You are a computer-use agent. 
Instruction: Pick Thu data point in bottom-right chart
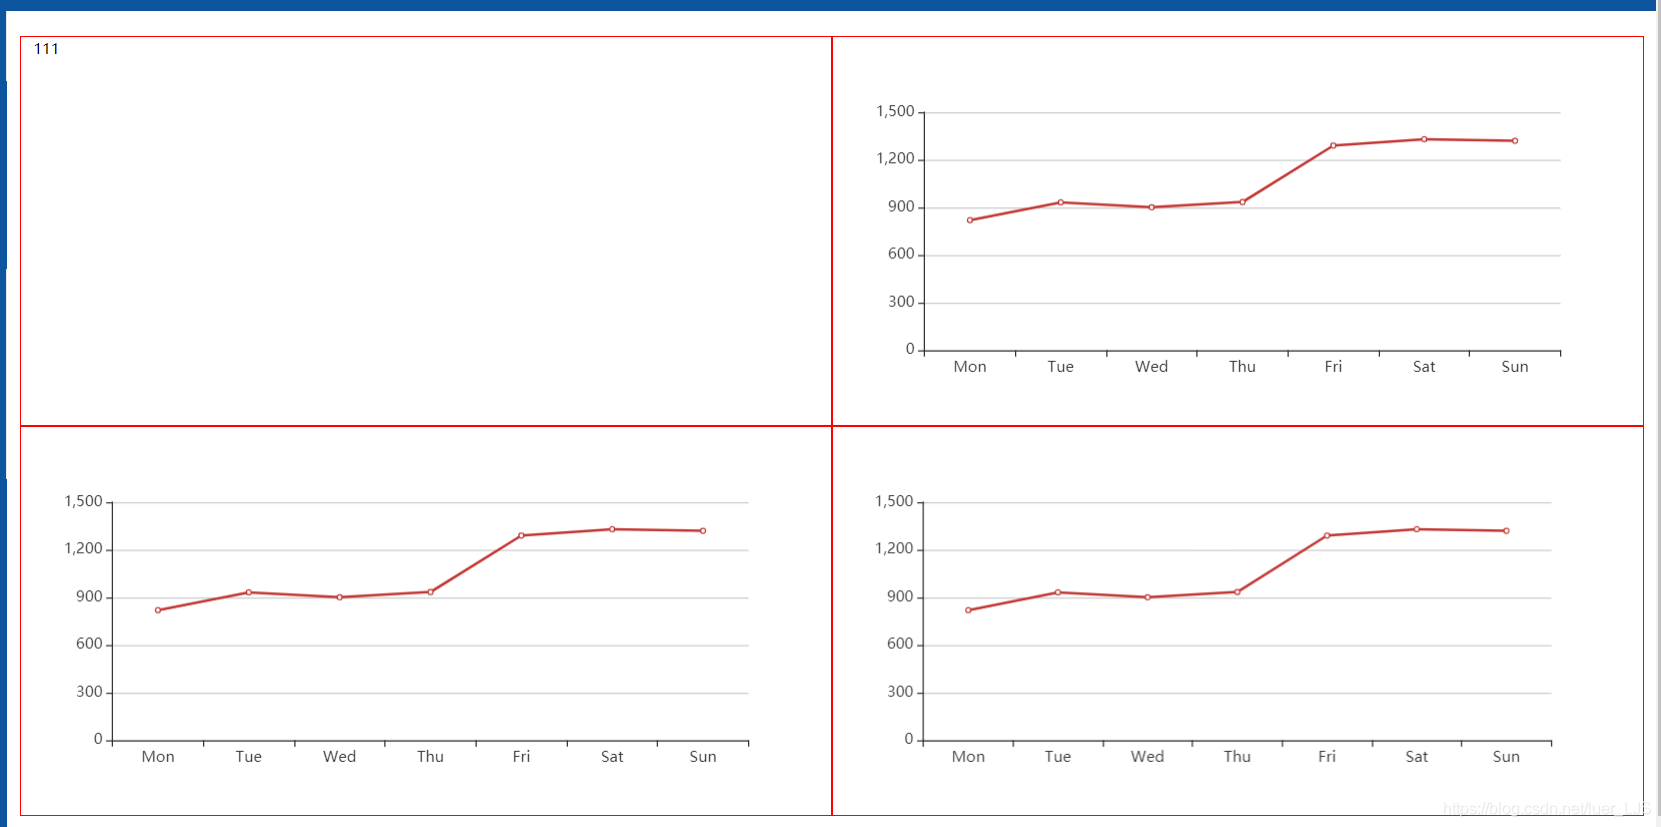1237,592
